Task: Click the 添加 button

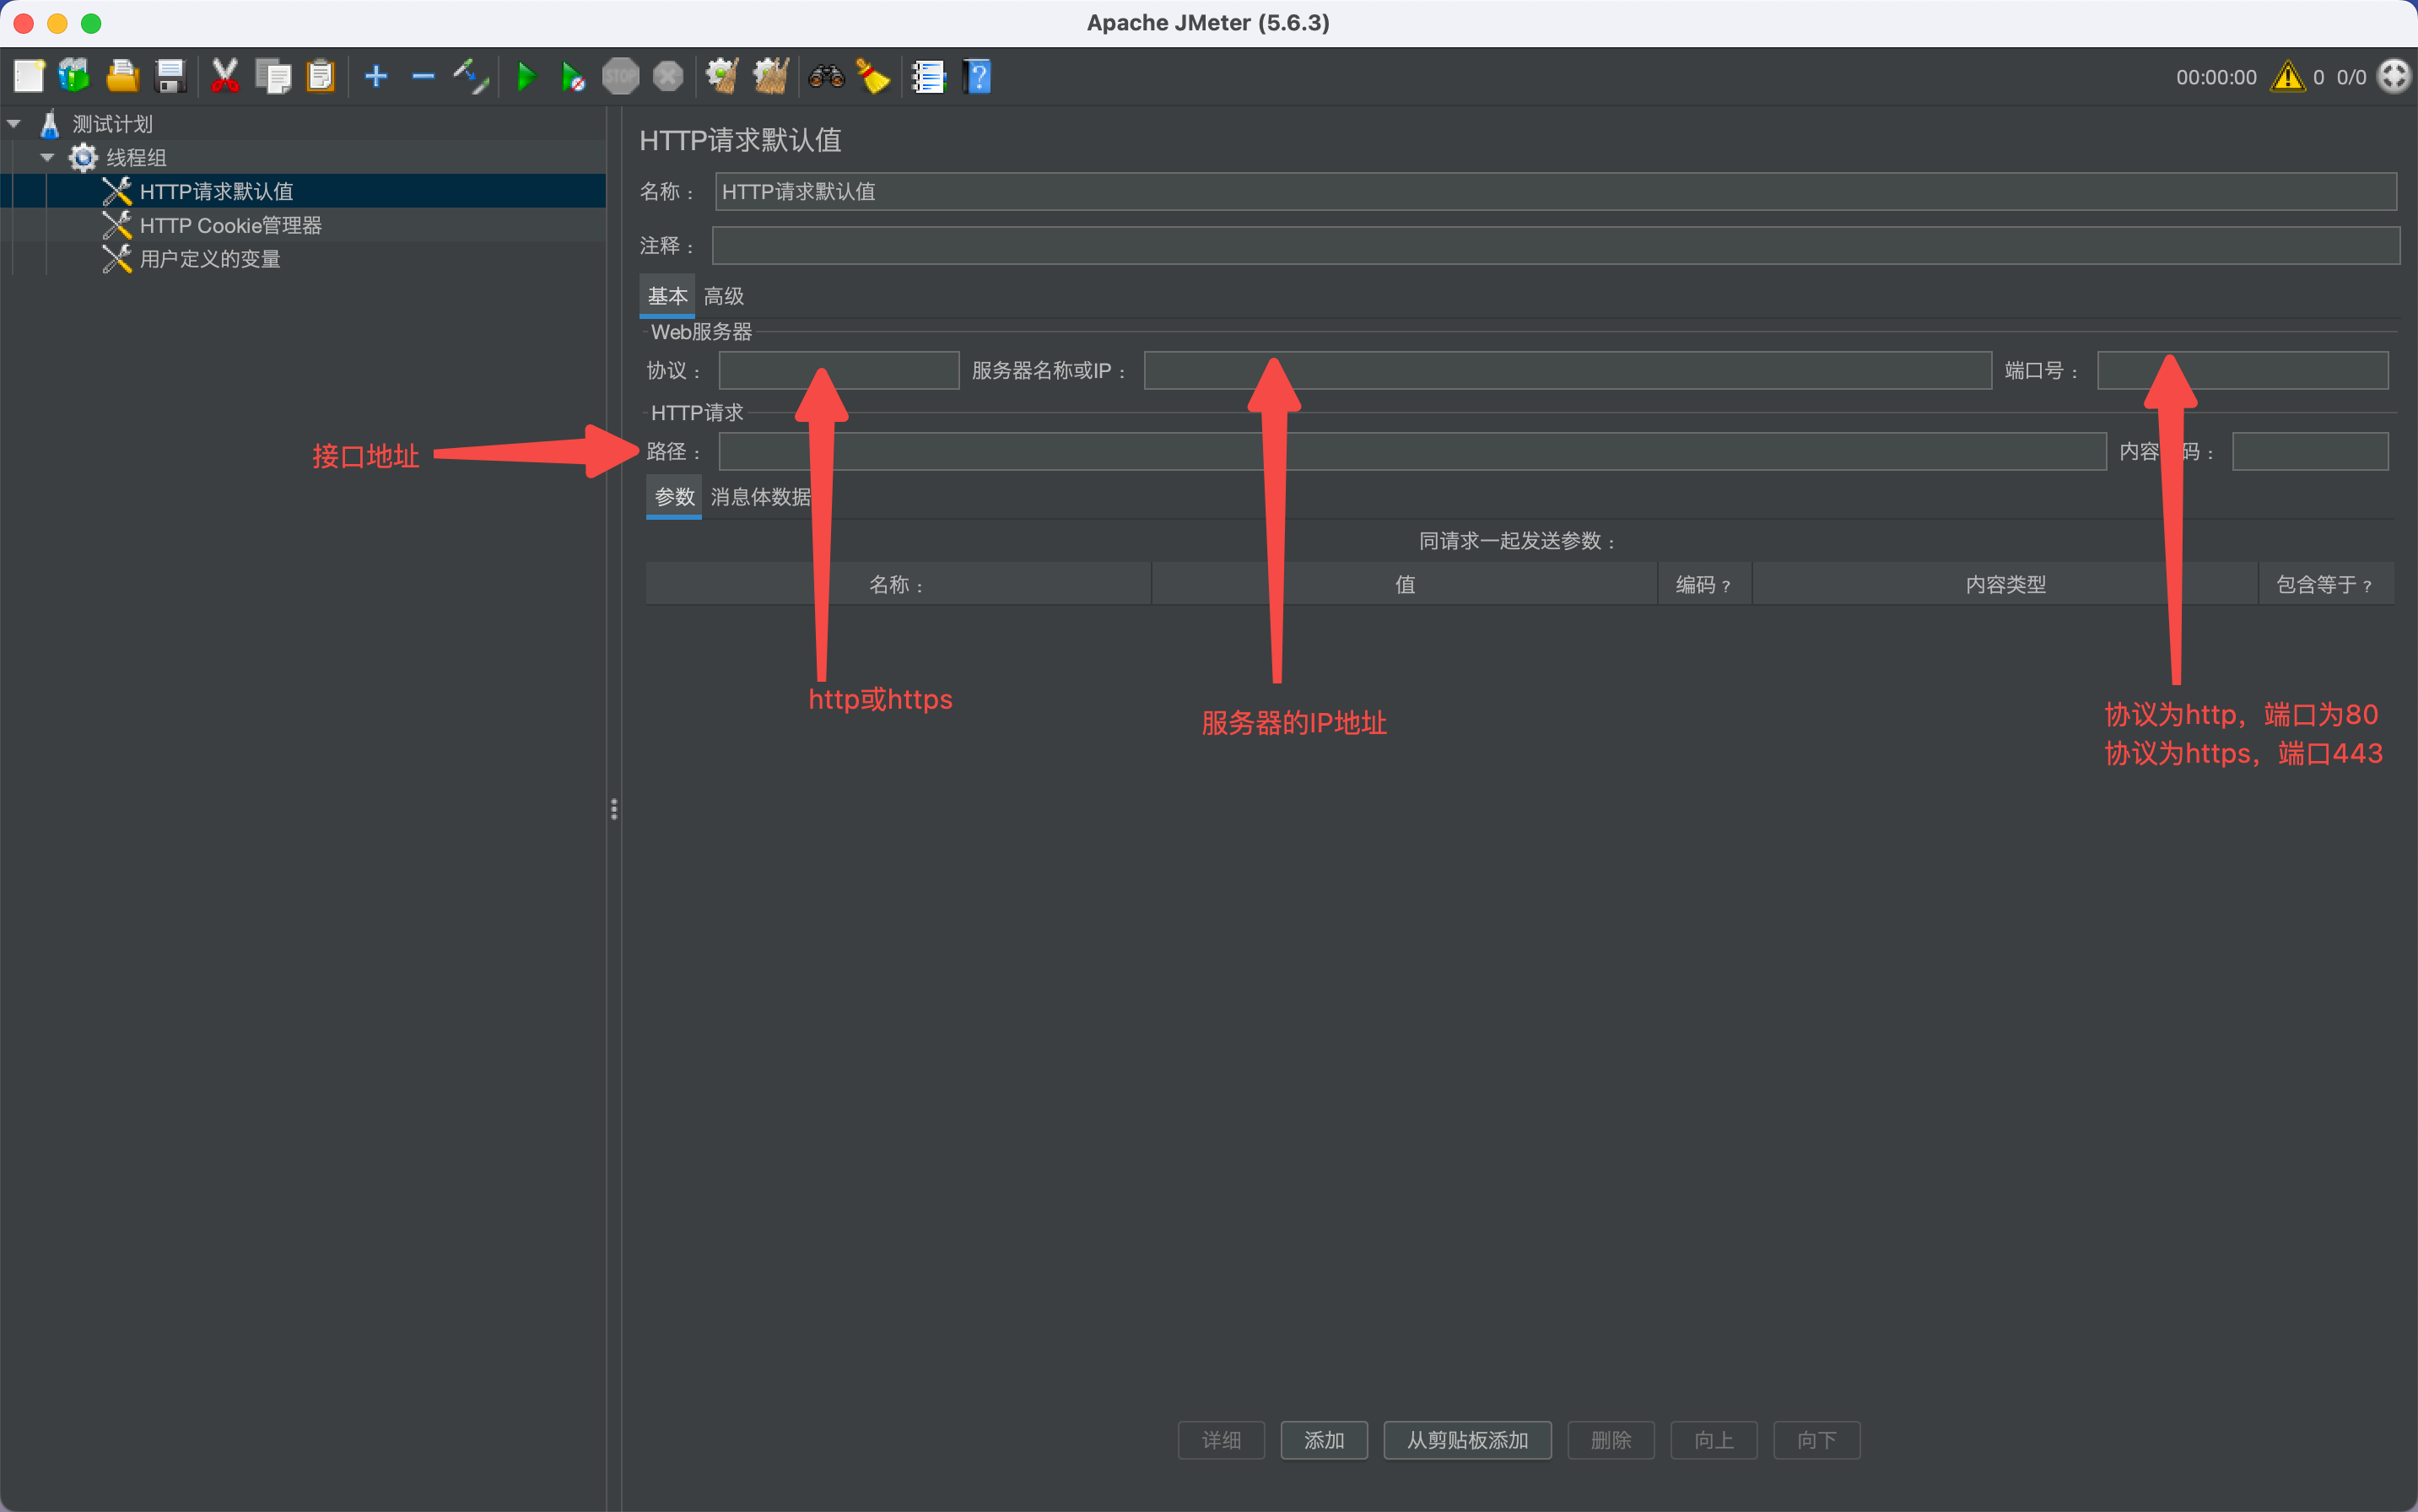Action: coord(1324,1440)
